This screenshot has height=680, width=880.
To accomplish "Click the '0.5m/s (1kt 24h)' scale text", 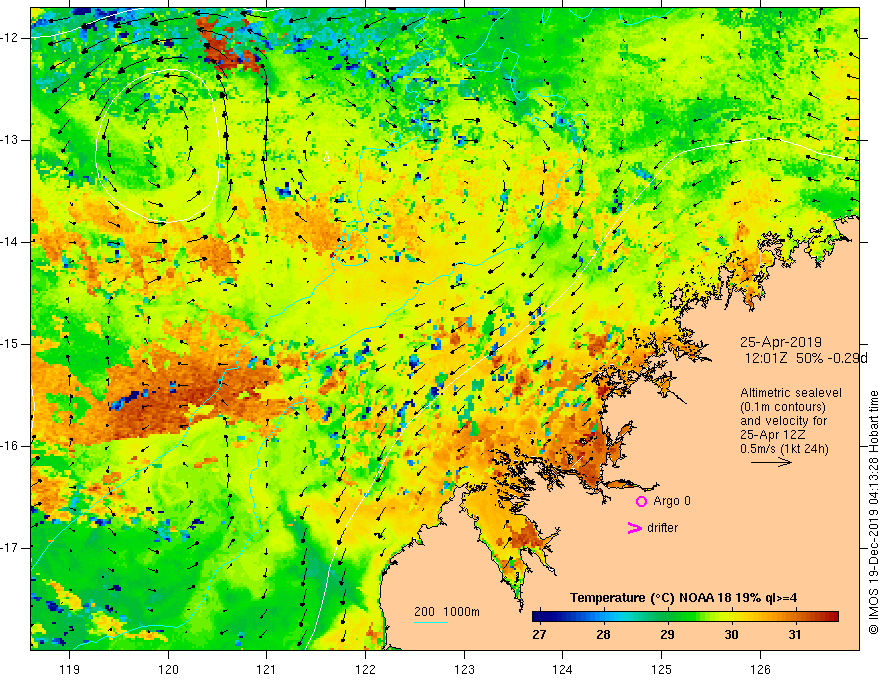I will tap(784, 449).
